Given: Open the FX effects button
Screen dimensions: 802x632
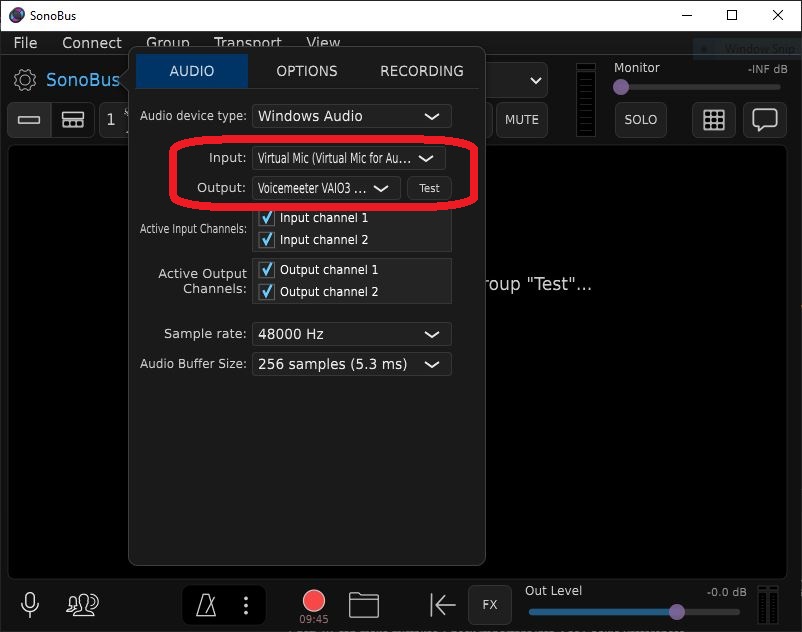Looking at the screenshot, I should (x=489, y=605).
